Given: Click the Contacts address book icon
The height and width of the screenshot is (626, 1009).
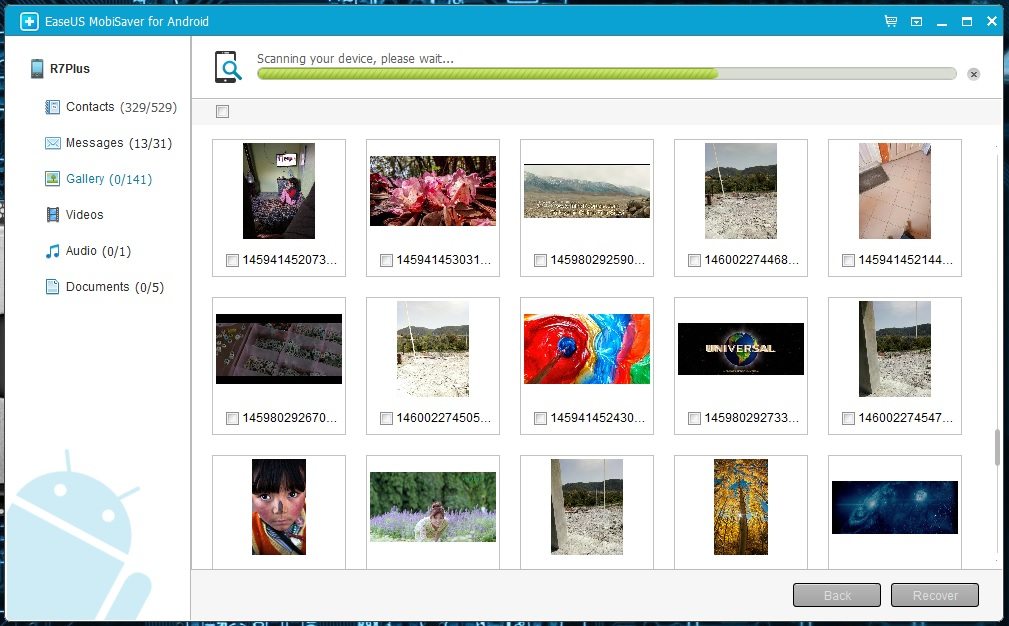Looking at the screenshot, I should click(x=53, y=107).
